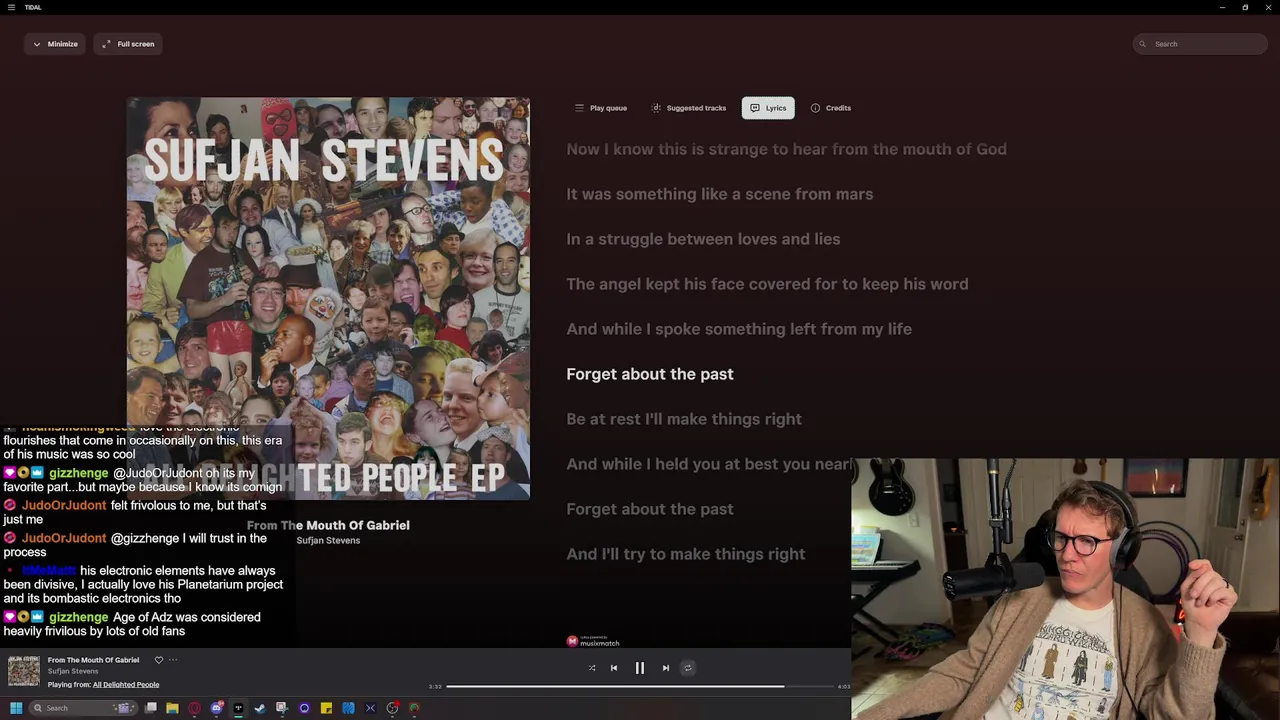Select the Lyrics tab
Image resolution: width=1280 pixels, height=720 pixels.
pyautogui.click(x=768, y=108)
